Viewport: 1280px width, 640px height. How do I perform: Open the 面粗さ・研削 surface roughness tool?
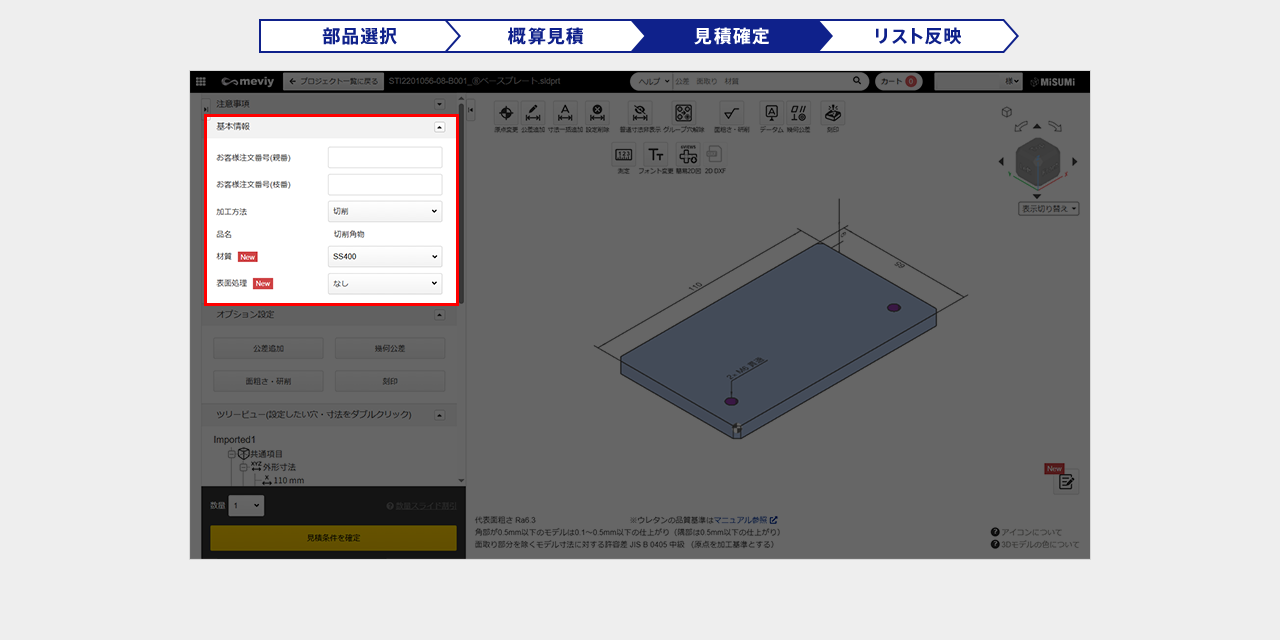pos(731,114)
